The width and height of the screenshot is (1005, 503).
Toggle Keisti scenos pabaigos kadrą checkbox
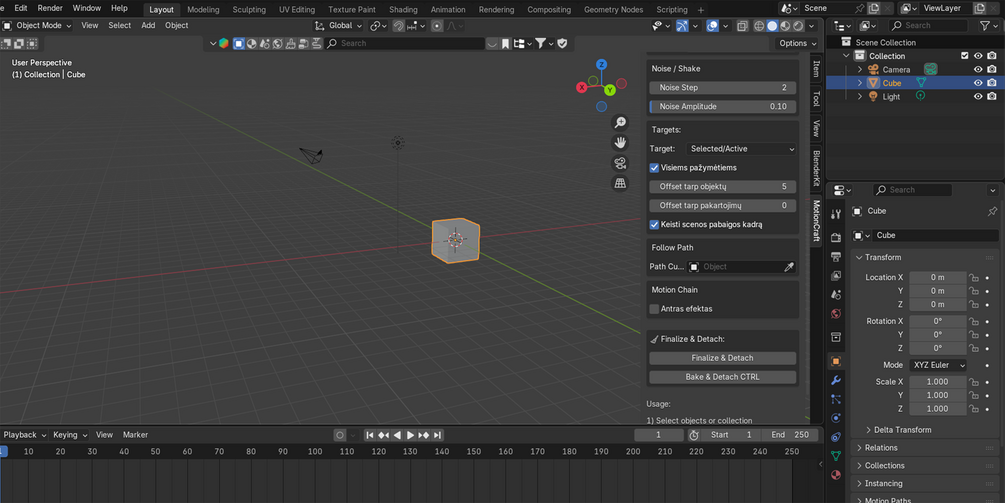(x=654, y=225)
